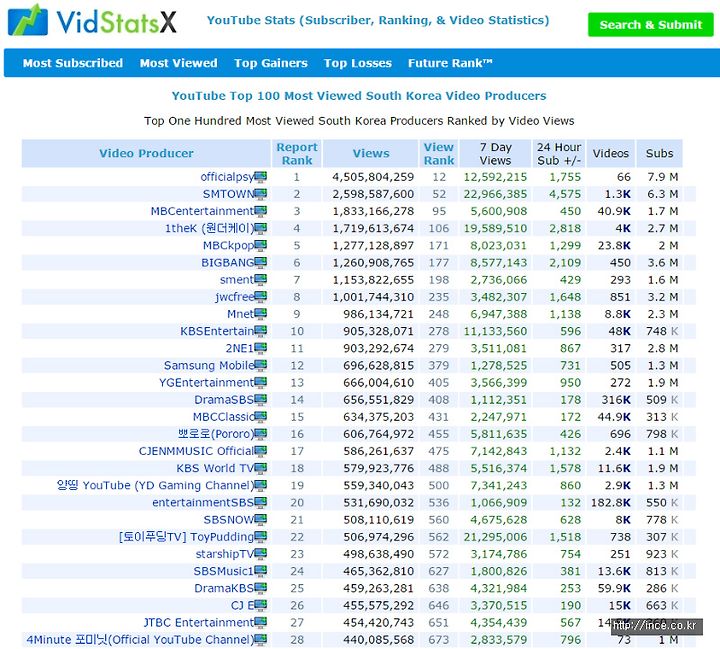The width and height of the screenshot is (720, 649).
Task: Click the videos count 182.8K
Action: coord(611,503)
